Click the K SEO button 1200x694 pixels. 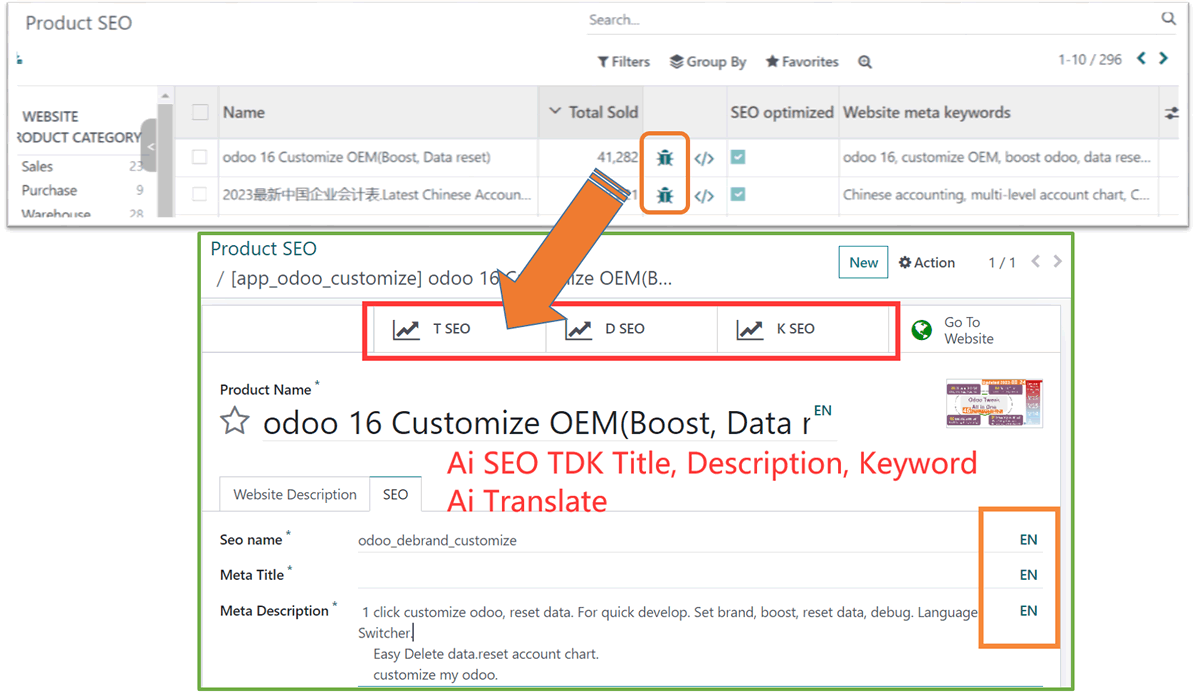803,329
